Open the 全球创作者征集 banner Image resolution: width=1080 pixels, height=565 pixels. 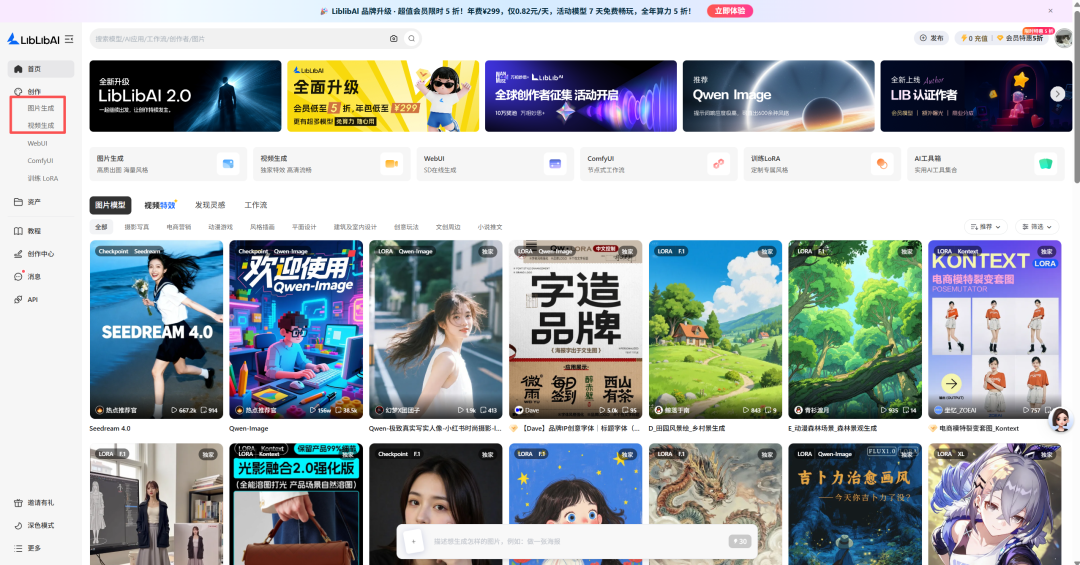click(x=581, y=96)
